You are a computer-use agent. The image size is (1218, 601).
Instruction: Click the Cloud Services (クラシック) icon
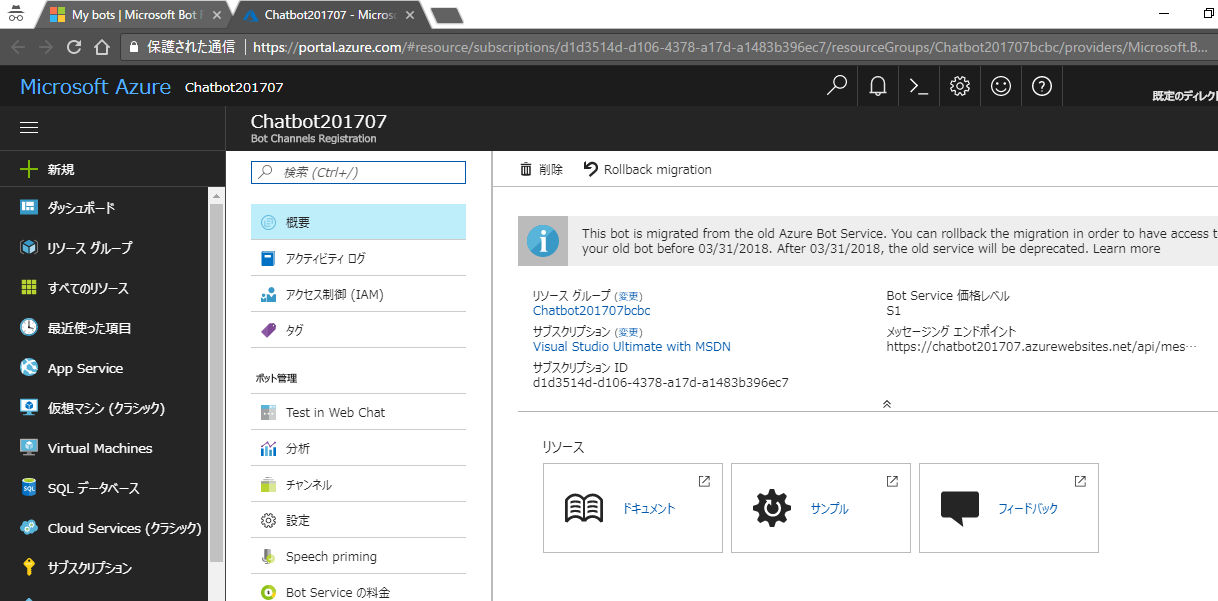(x=29, y=528)
